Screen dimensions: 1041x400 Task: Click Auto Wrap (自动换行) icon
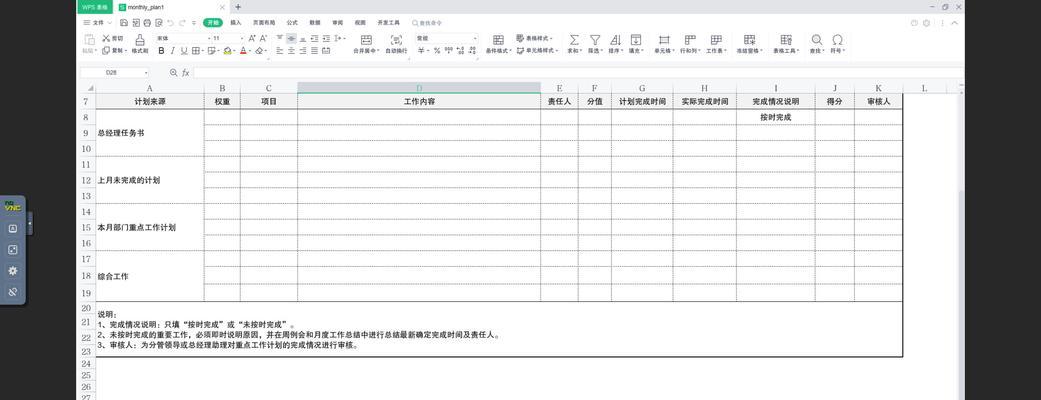tap(396, 40)
